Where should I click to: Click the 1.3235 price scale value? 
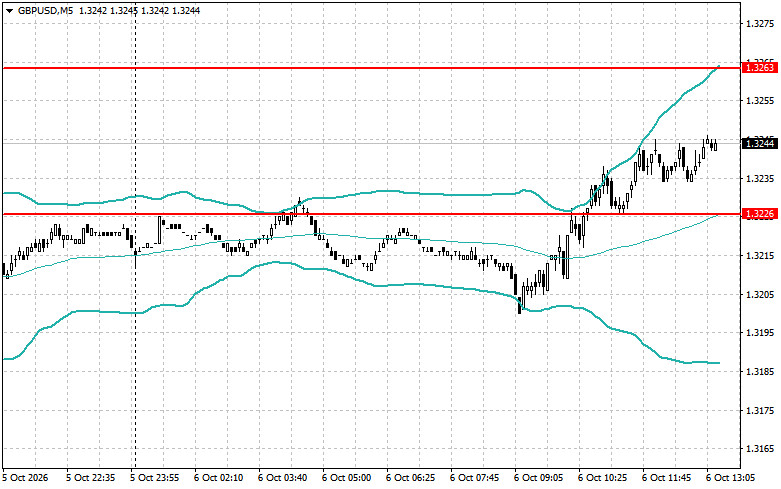point(761,178)
